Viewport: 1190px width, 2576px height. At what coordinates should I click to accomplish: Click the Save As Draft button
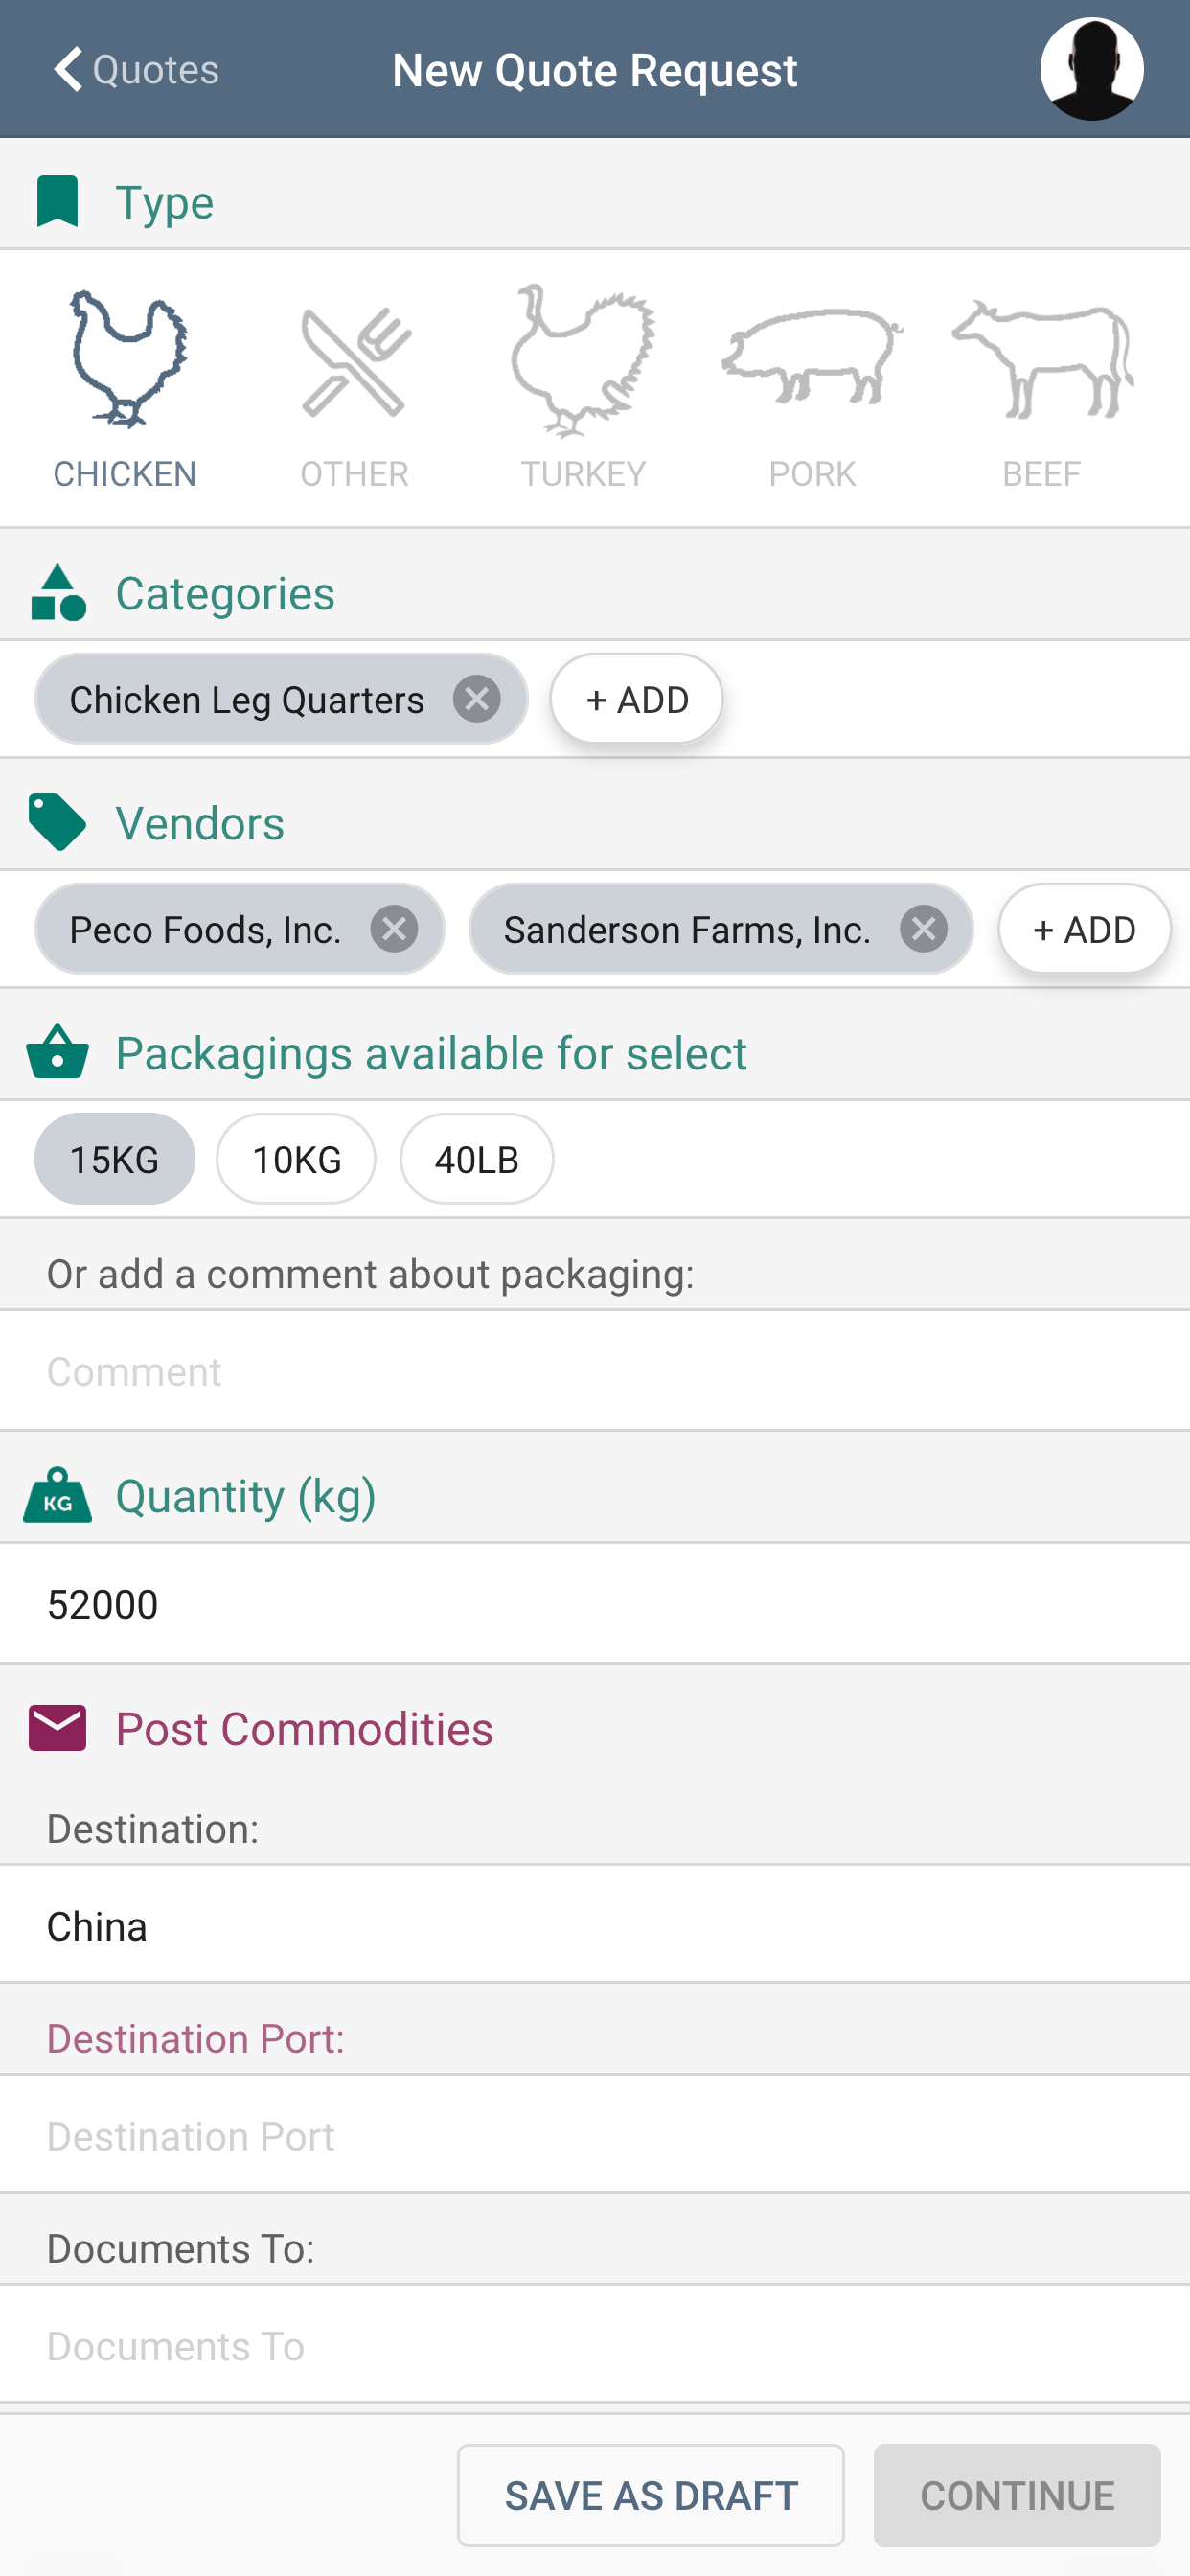(x=651, y=2495)
